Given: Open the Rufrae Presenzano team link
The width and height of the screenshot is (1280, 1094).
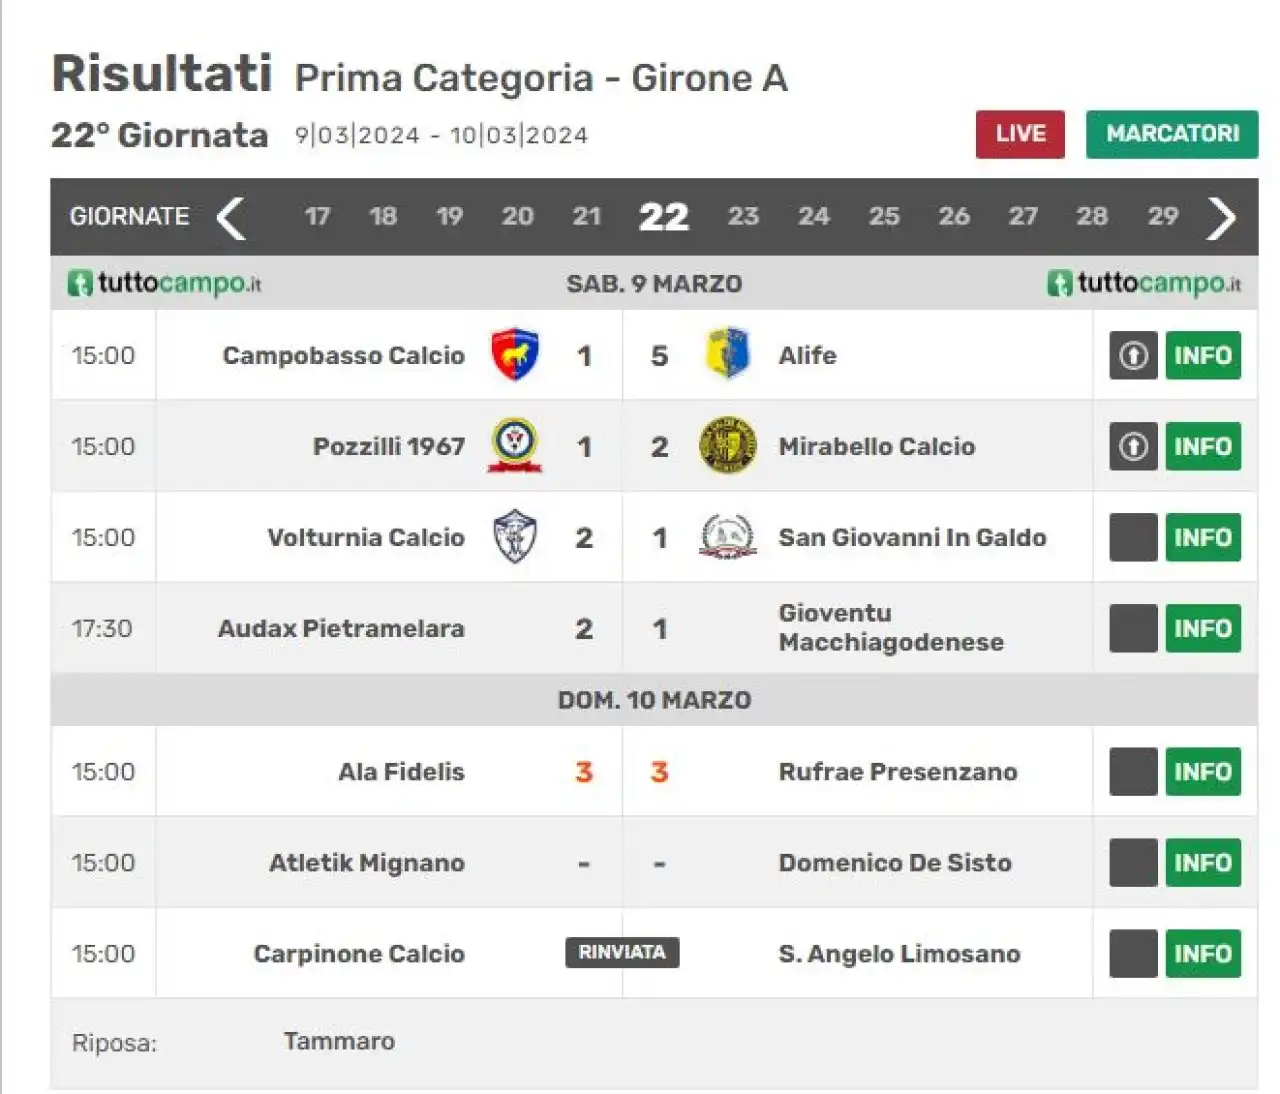Looking at the screenshot, I should coord(898,772).
